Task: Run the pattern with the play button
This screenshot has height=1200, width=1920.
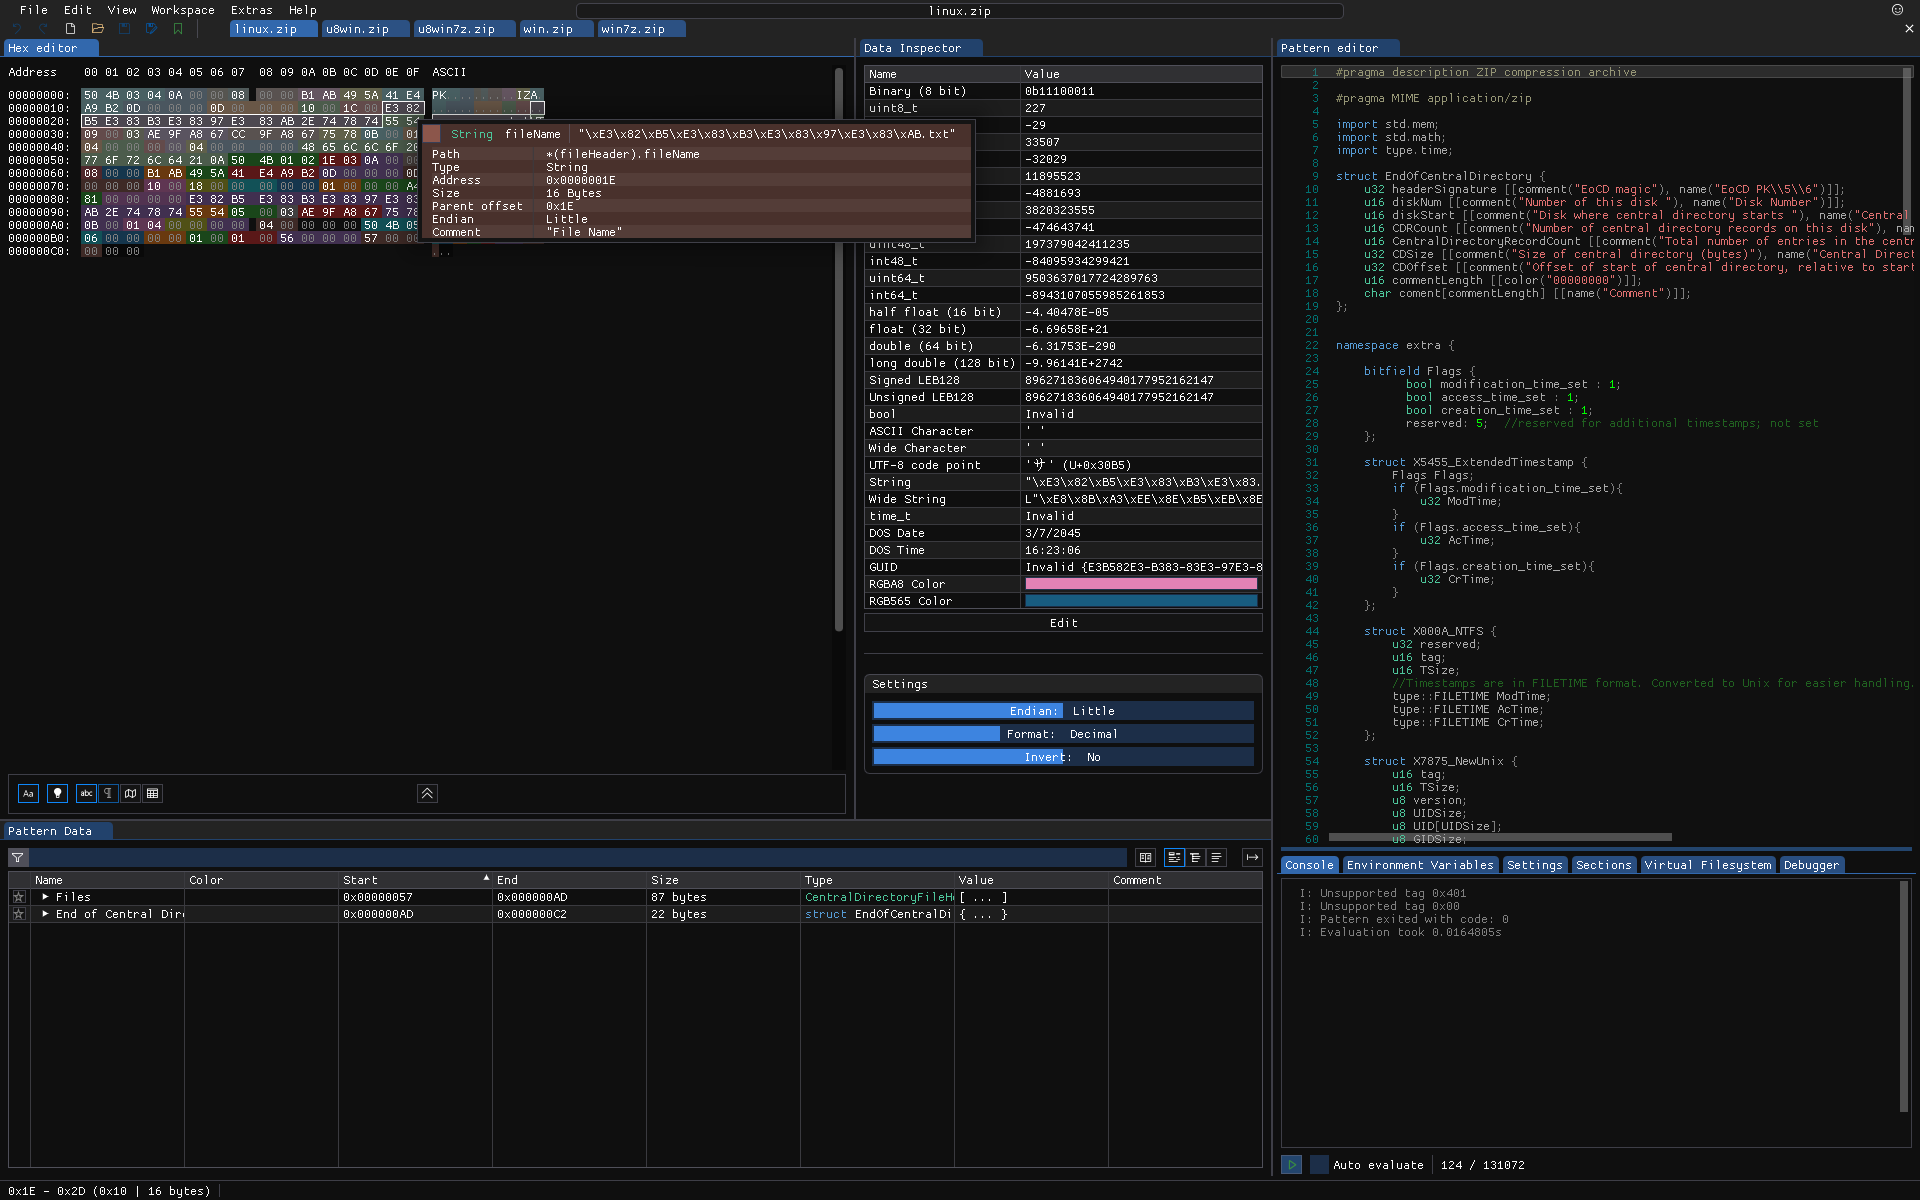Action: (x=1291, y=1164)
